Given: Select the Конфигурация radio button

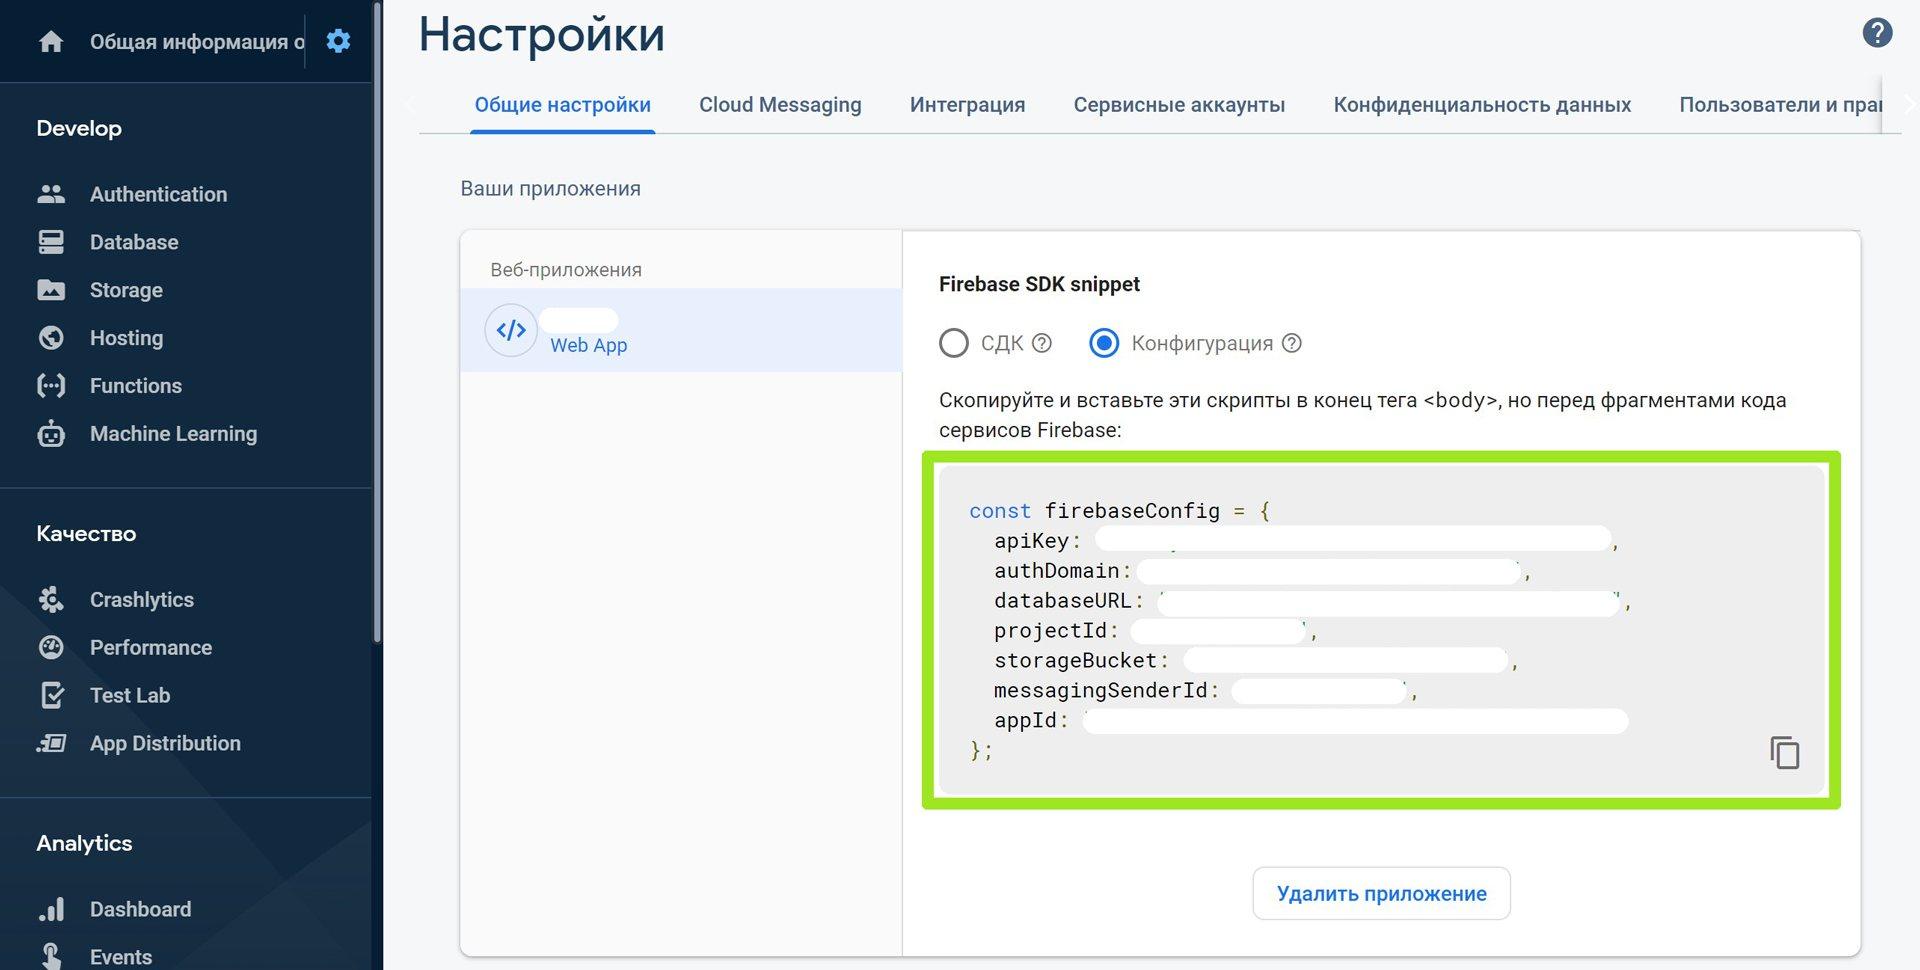Looking at the screenshot, I should 1104,344.
